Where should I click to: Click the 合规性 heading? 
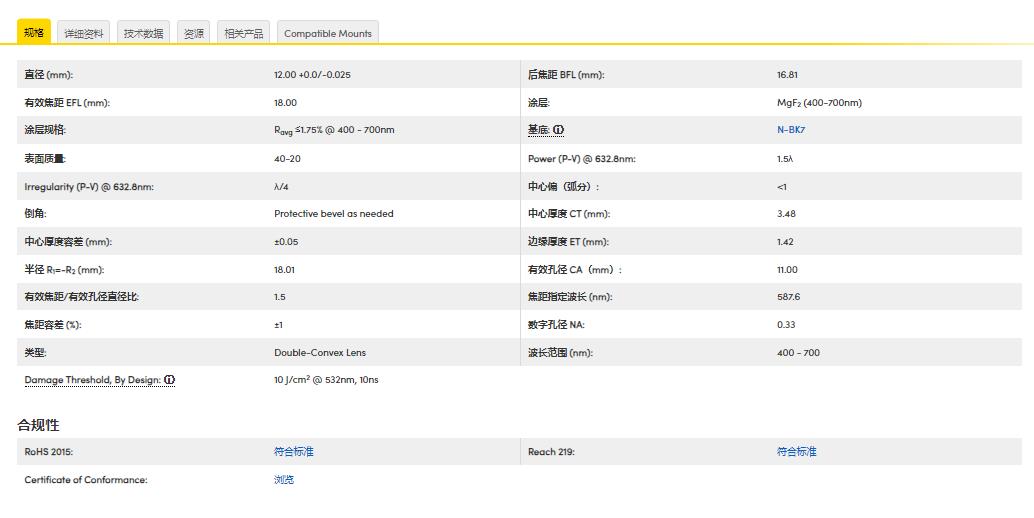38,425
